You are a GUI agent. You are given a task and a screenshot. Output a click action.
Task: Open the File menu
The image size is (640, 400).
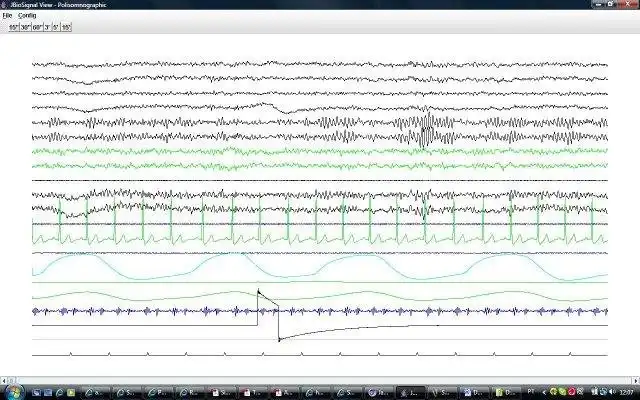[x=7, y=16]
